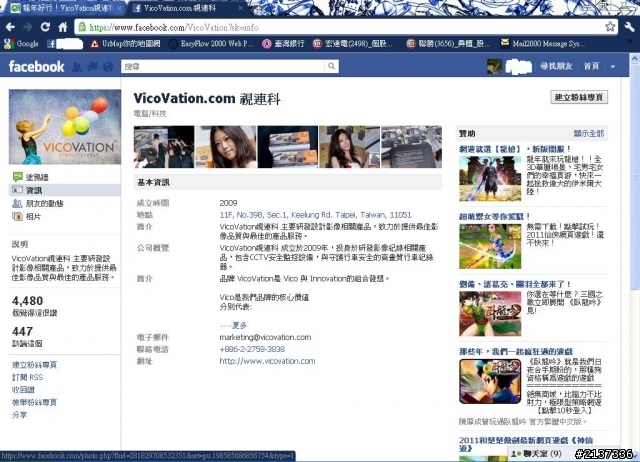Click the profile picture in Facebook header
The height and width of the screenshot is (462, 640).
494,67
